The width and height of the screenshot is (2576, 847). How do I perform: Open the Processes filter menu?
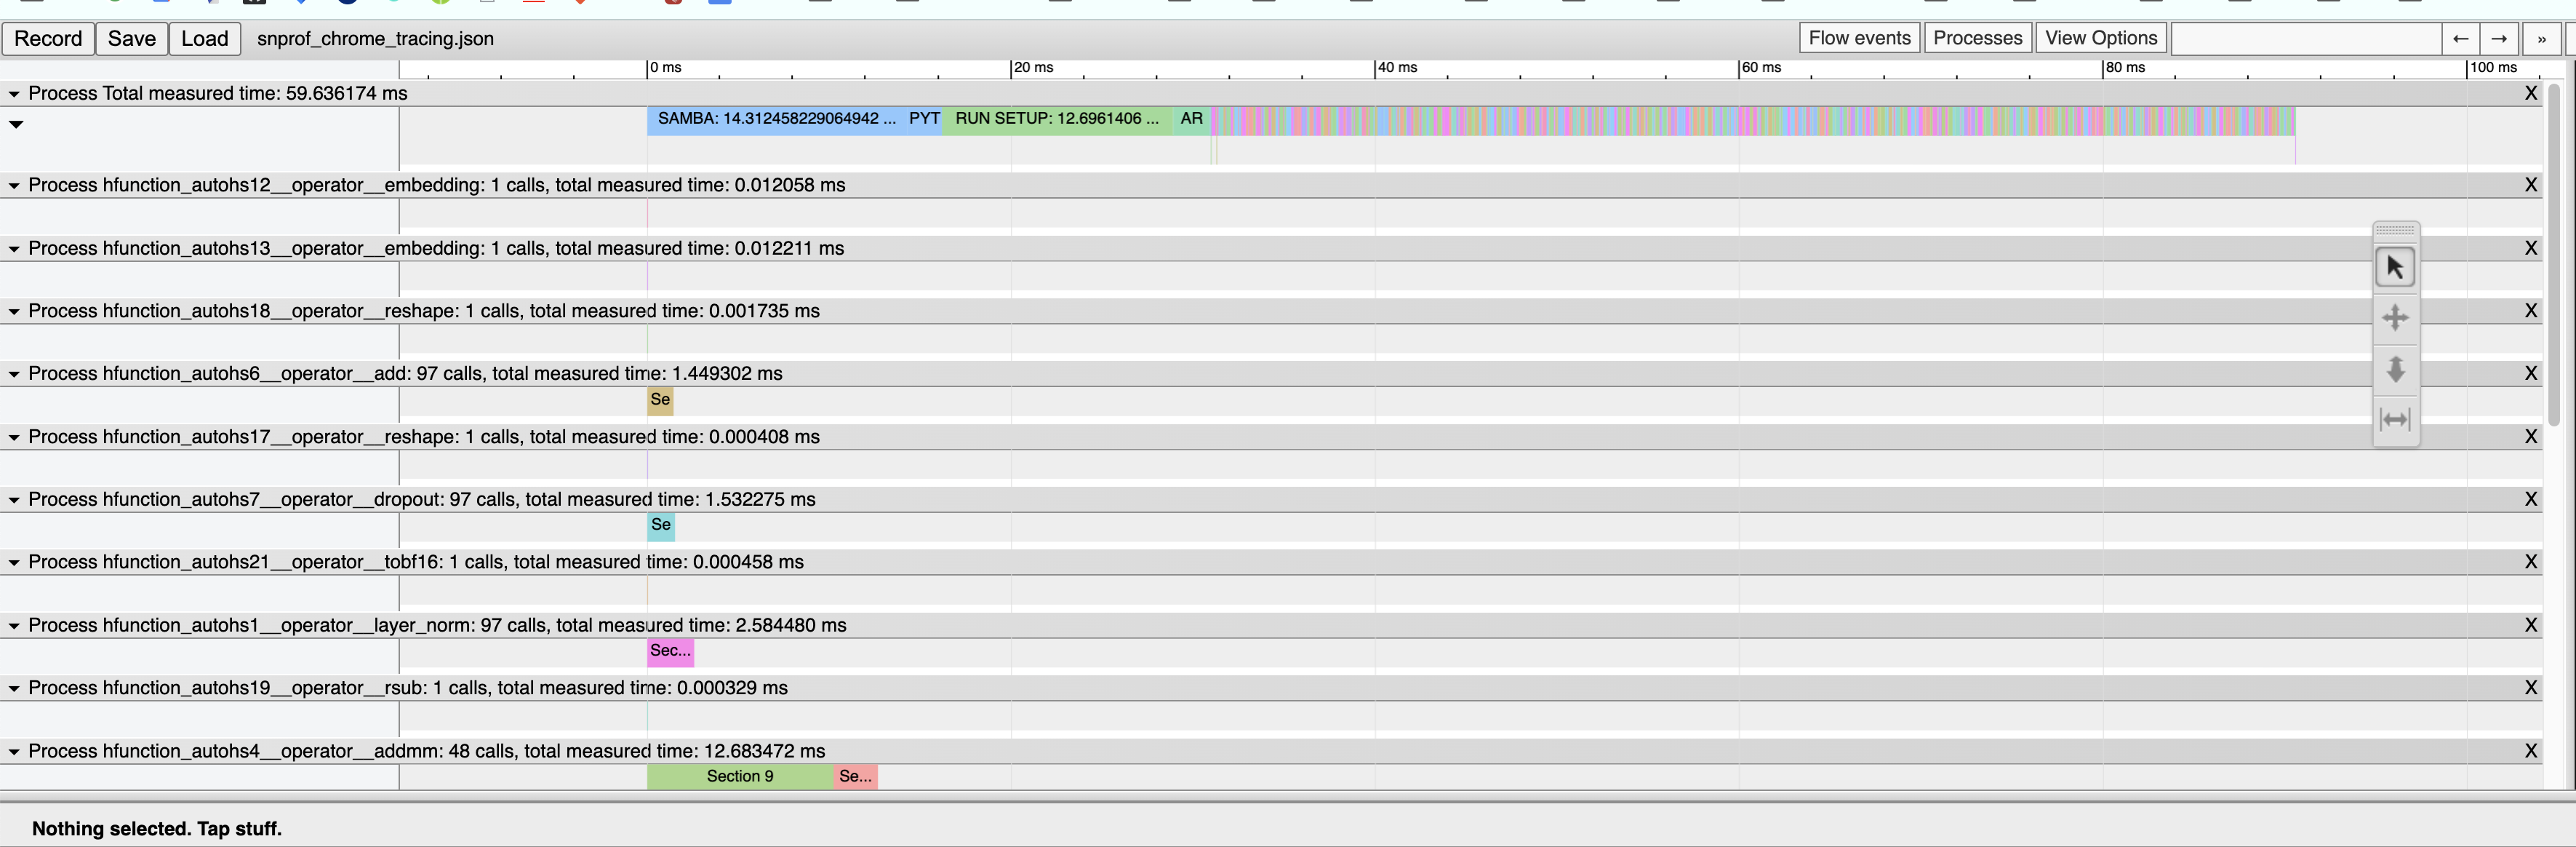tap(1977, 38)
